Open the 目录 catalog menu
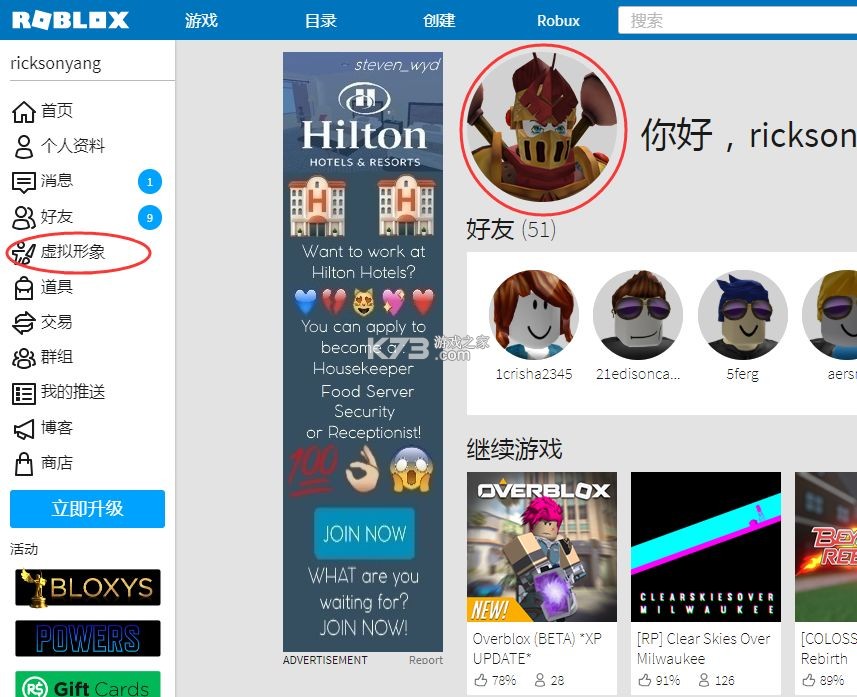Viewport: 857px width, 697px height. 320,19
